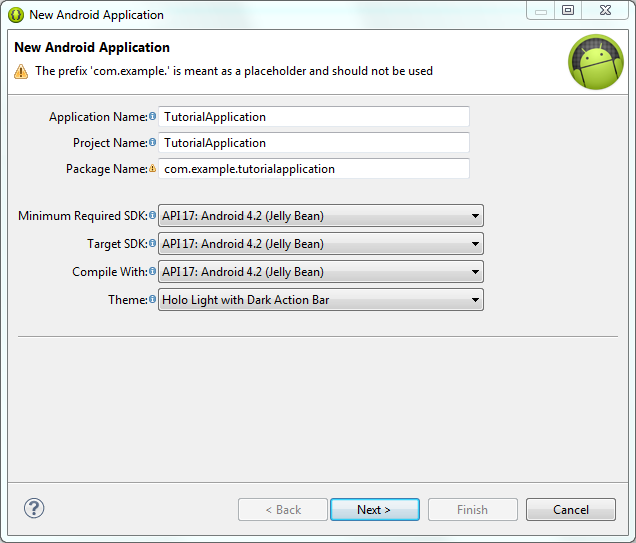Image resolution: width=636 pixels, height=543 pixels.
Task: Click info icon beside Project Name
Action: (153, 142)
